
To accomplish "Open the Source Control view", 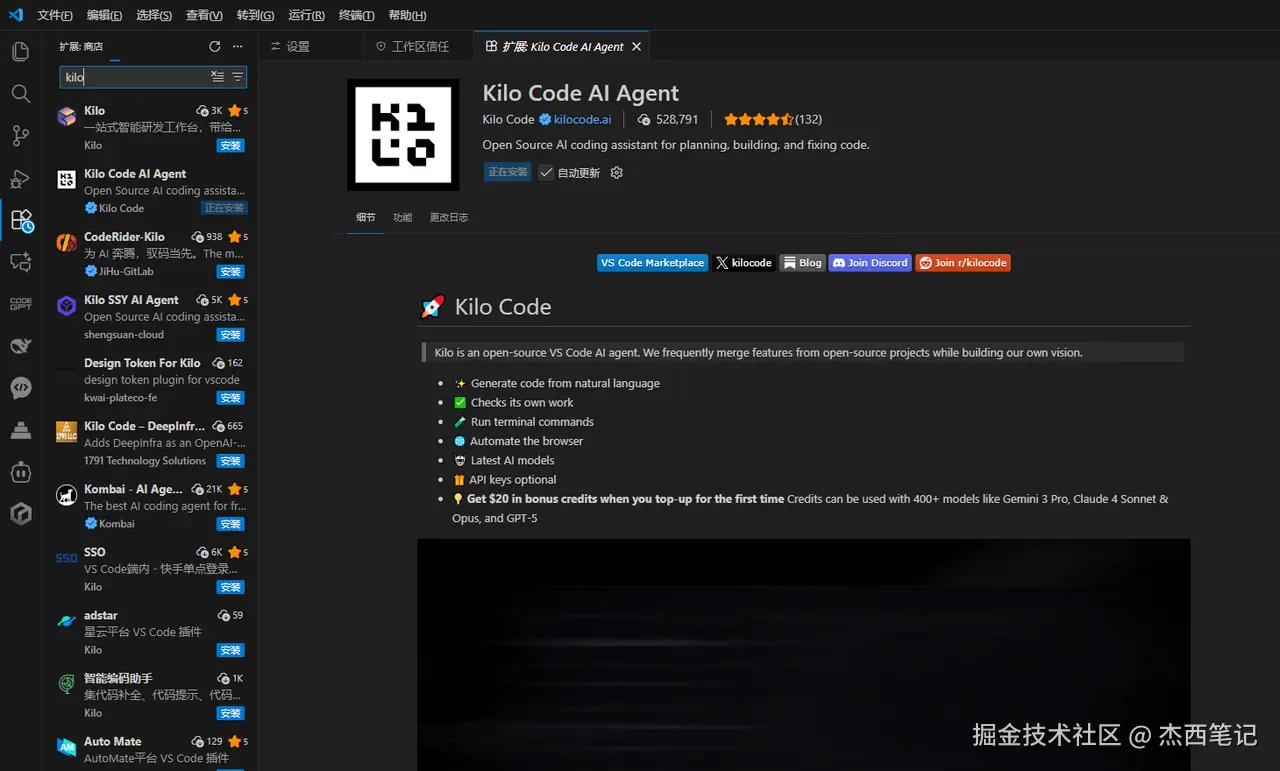I will (20, 136).
